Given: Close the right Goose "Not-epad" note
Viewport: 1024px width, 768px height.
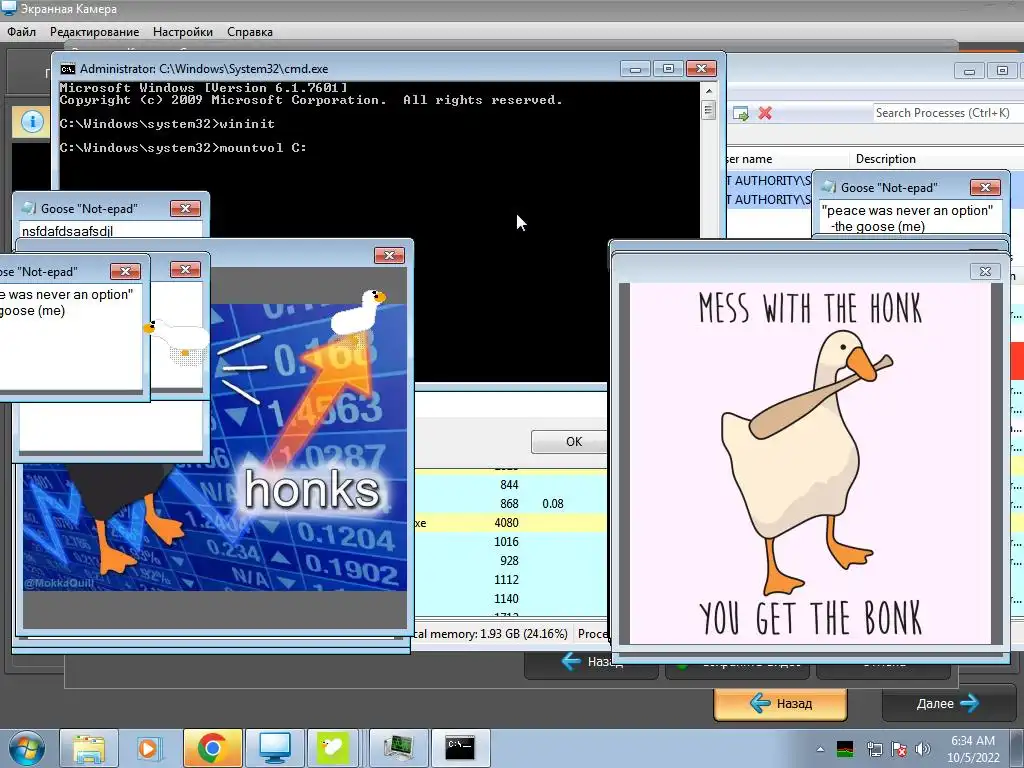Looking at the screenshot, I should [985, 187].
